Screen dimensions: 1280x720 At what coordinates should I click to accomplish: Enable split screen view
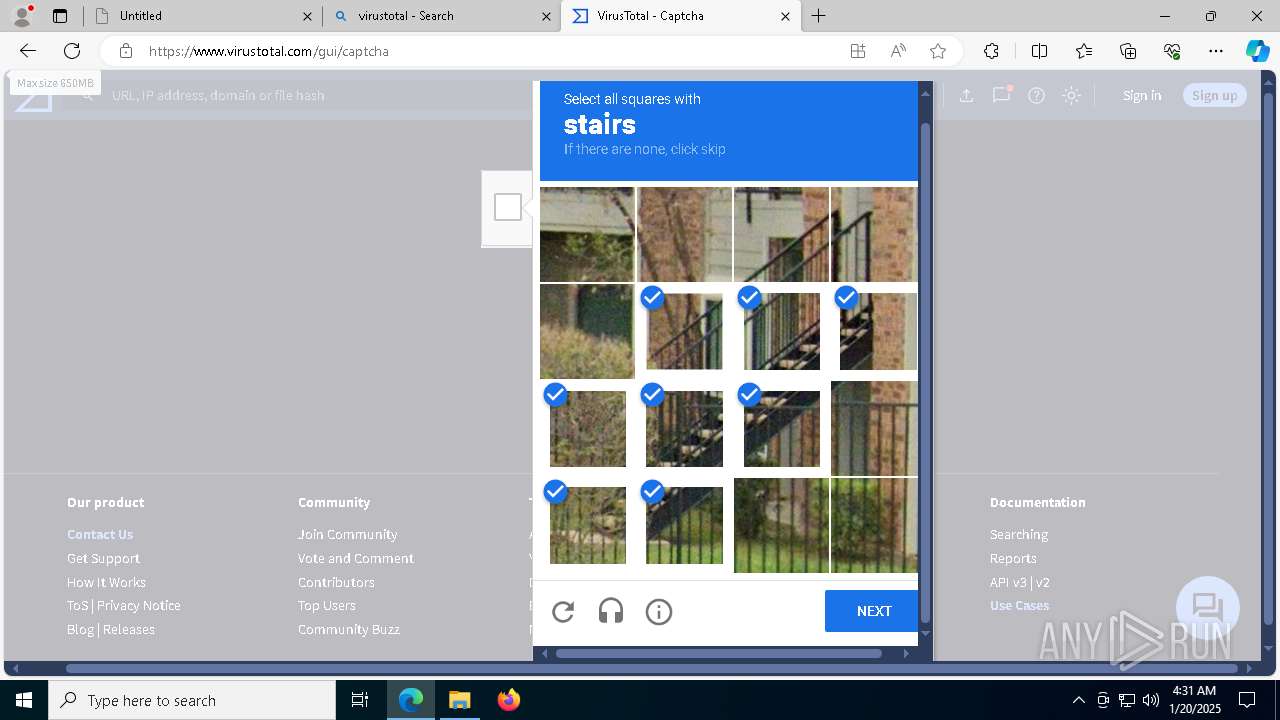pyautogui.click(x=1039, y=51)
